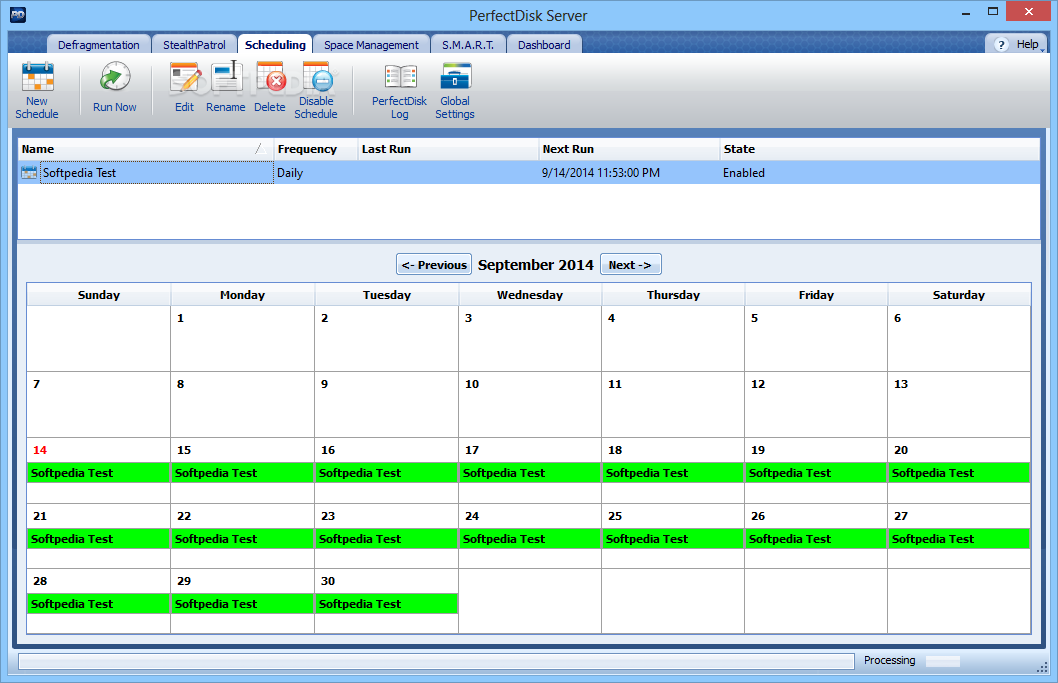Screen dimensions: 1058x683
Task: Click the Edit schedule icon
Action: pyautogui.click(x=184, y=78)
